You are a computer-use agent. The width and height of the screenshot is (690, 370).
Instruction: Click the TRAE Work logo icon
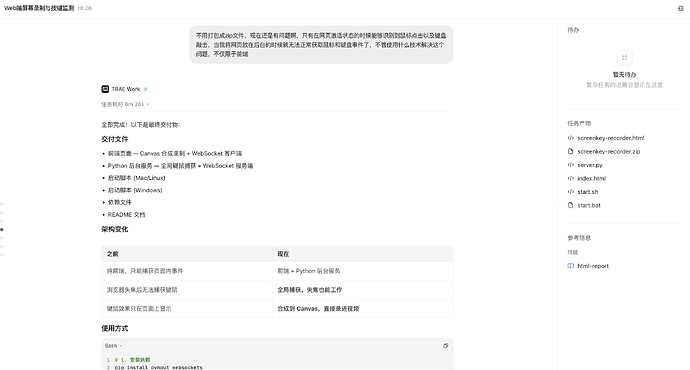[105, 89]
